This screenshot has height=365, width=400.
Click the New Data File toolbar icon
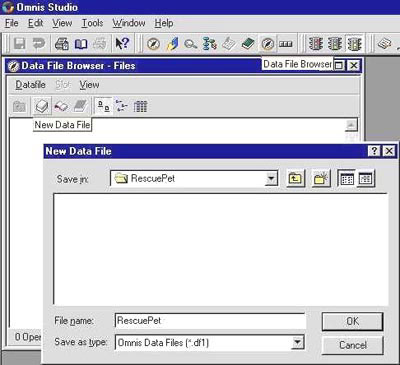pos(42,107)
